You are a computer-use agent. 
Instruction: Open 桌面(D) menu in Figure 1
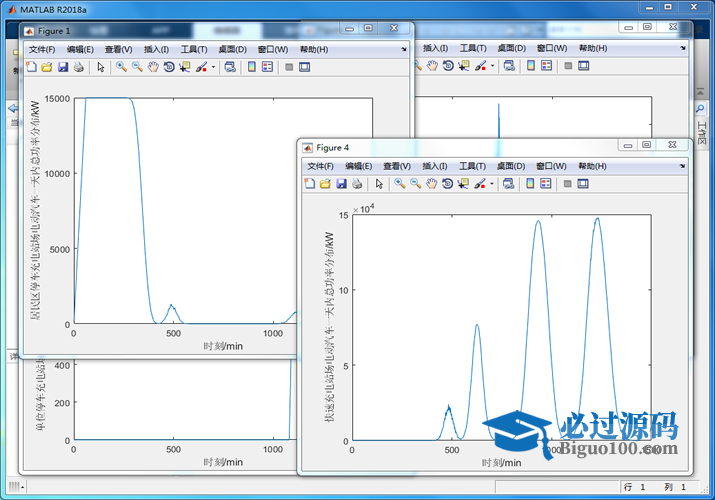tap(233, 49)
